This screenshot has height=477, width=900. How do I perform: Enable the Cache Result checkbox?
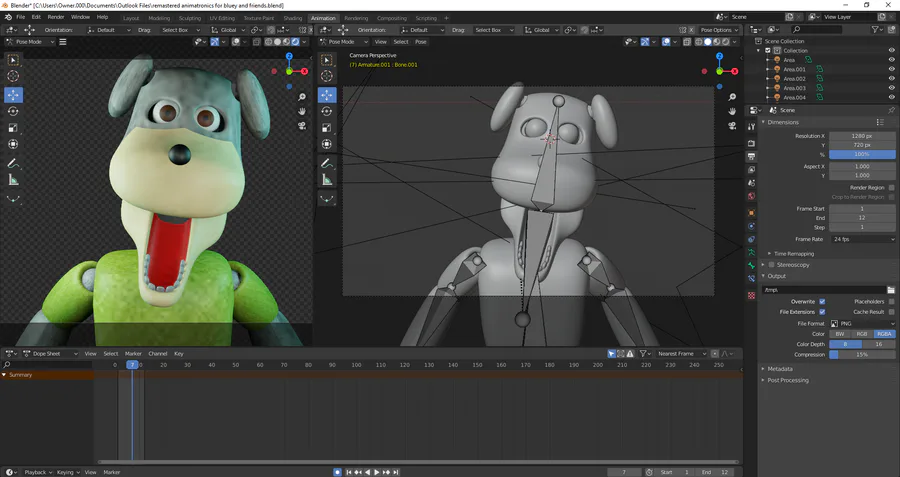click(x=891, y=312)
